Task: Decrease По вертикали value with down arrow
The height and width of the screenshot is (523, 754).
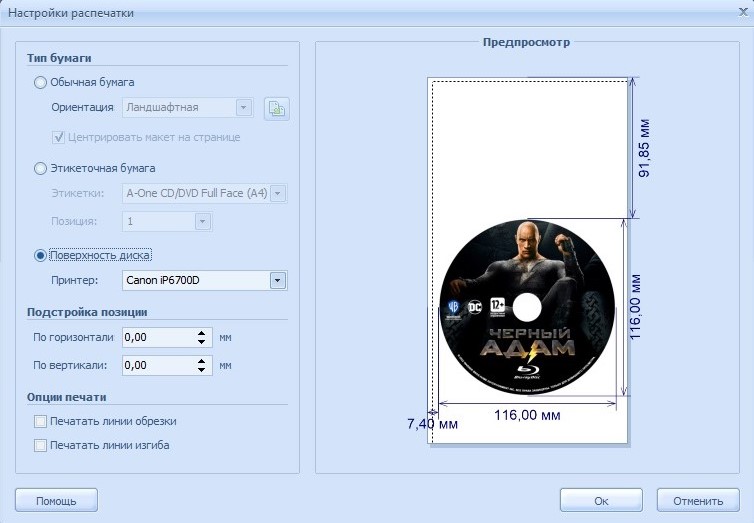Action: [x=201, y=370]
